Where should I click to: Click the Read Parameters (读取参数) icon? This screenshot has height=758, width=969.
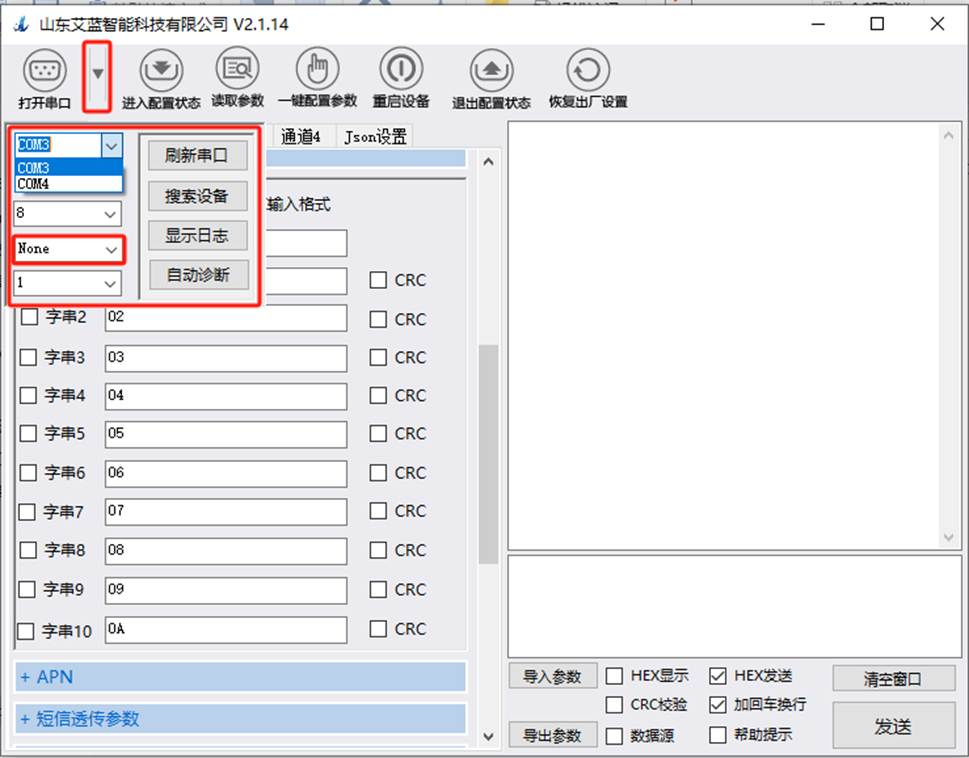(x=237, y=70)
